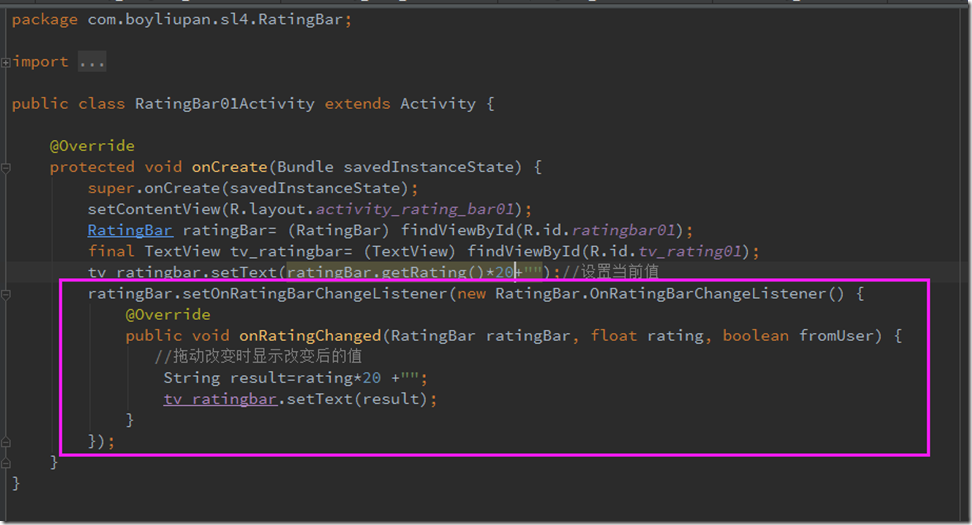Click the comment '//拖动改变时显示改变后的值'
972x525 pixels.
pyautogui.click(x=258, y=356)
